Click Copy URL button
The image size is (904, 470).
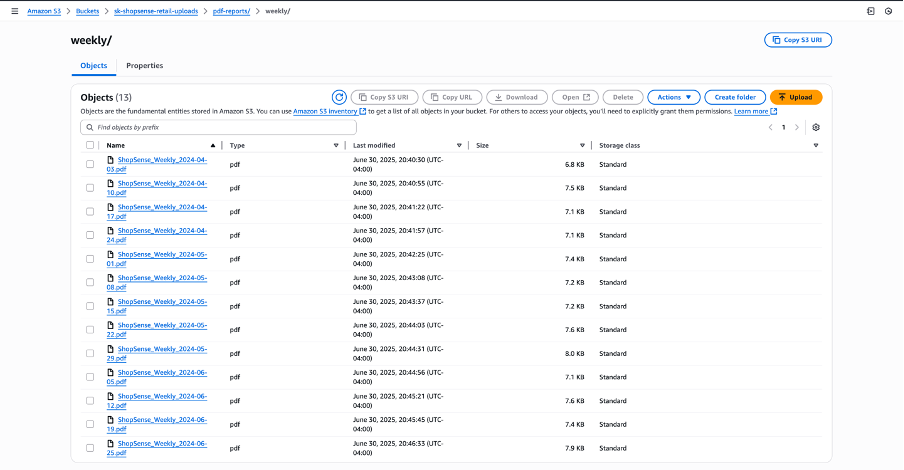click(452, 97)
